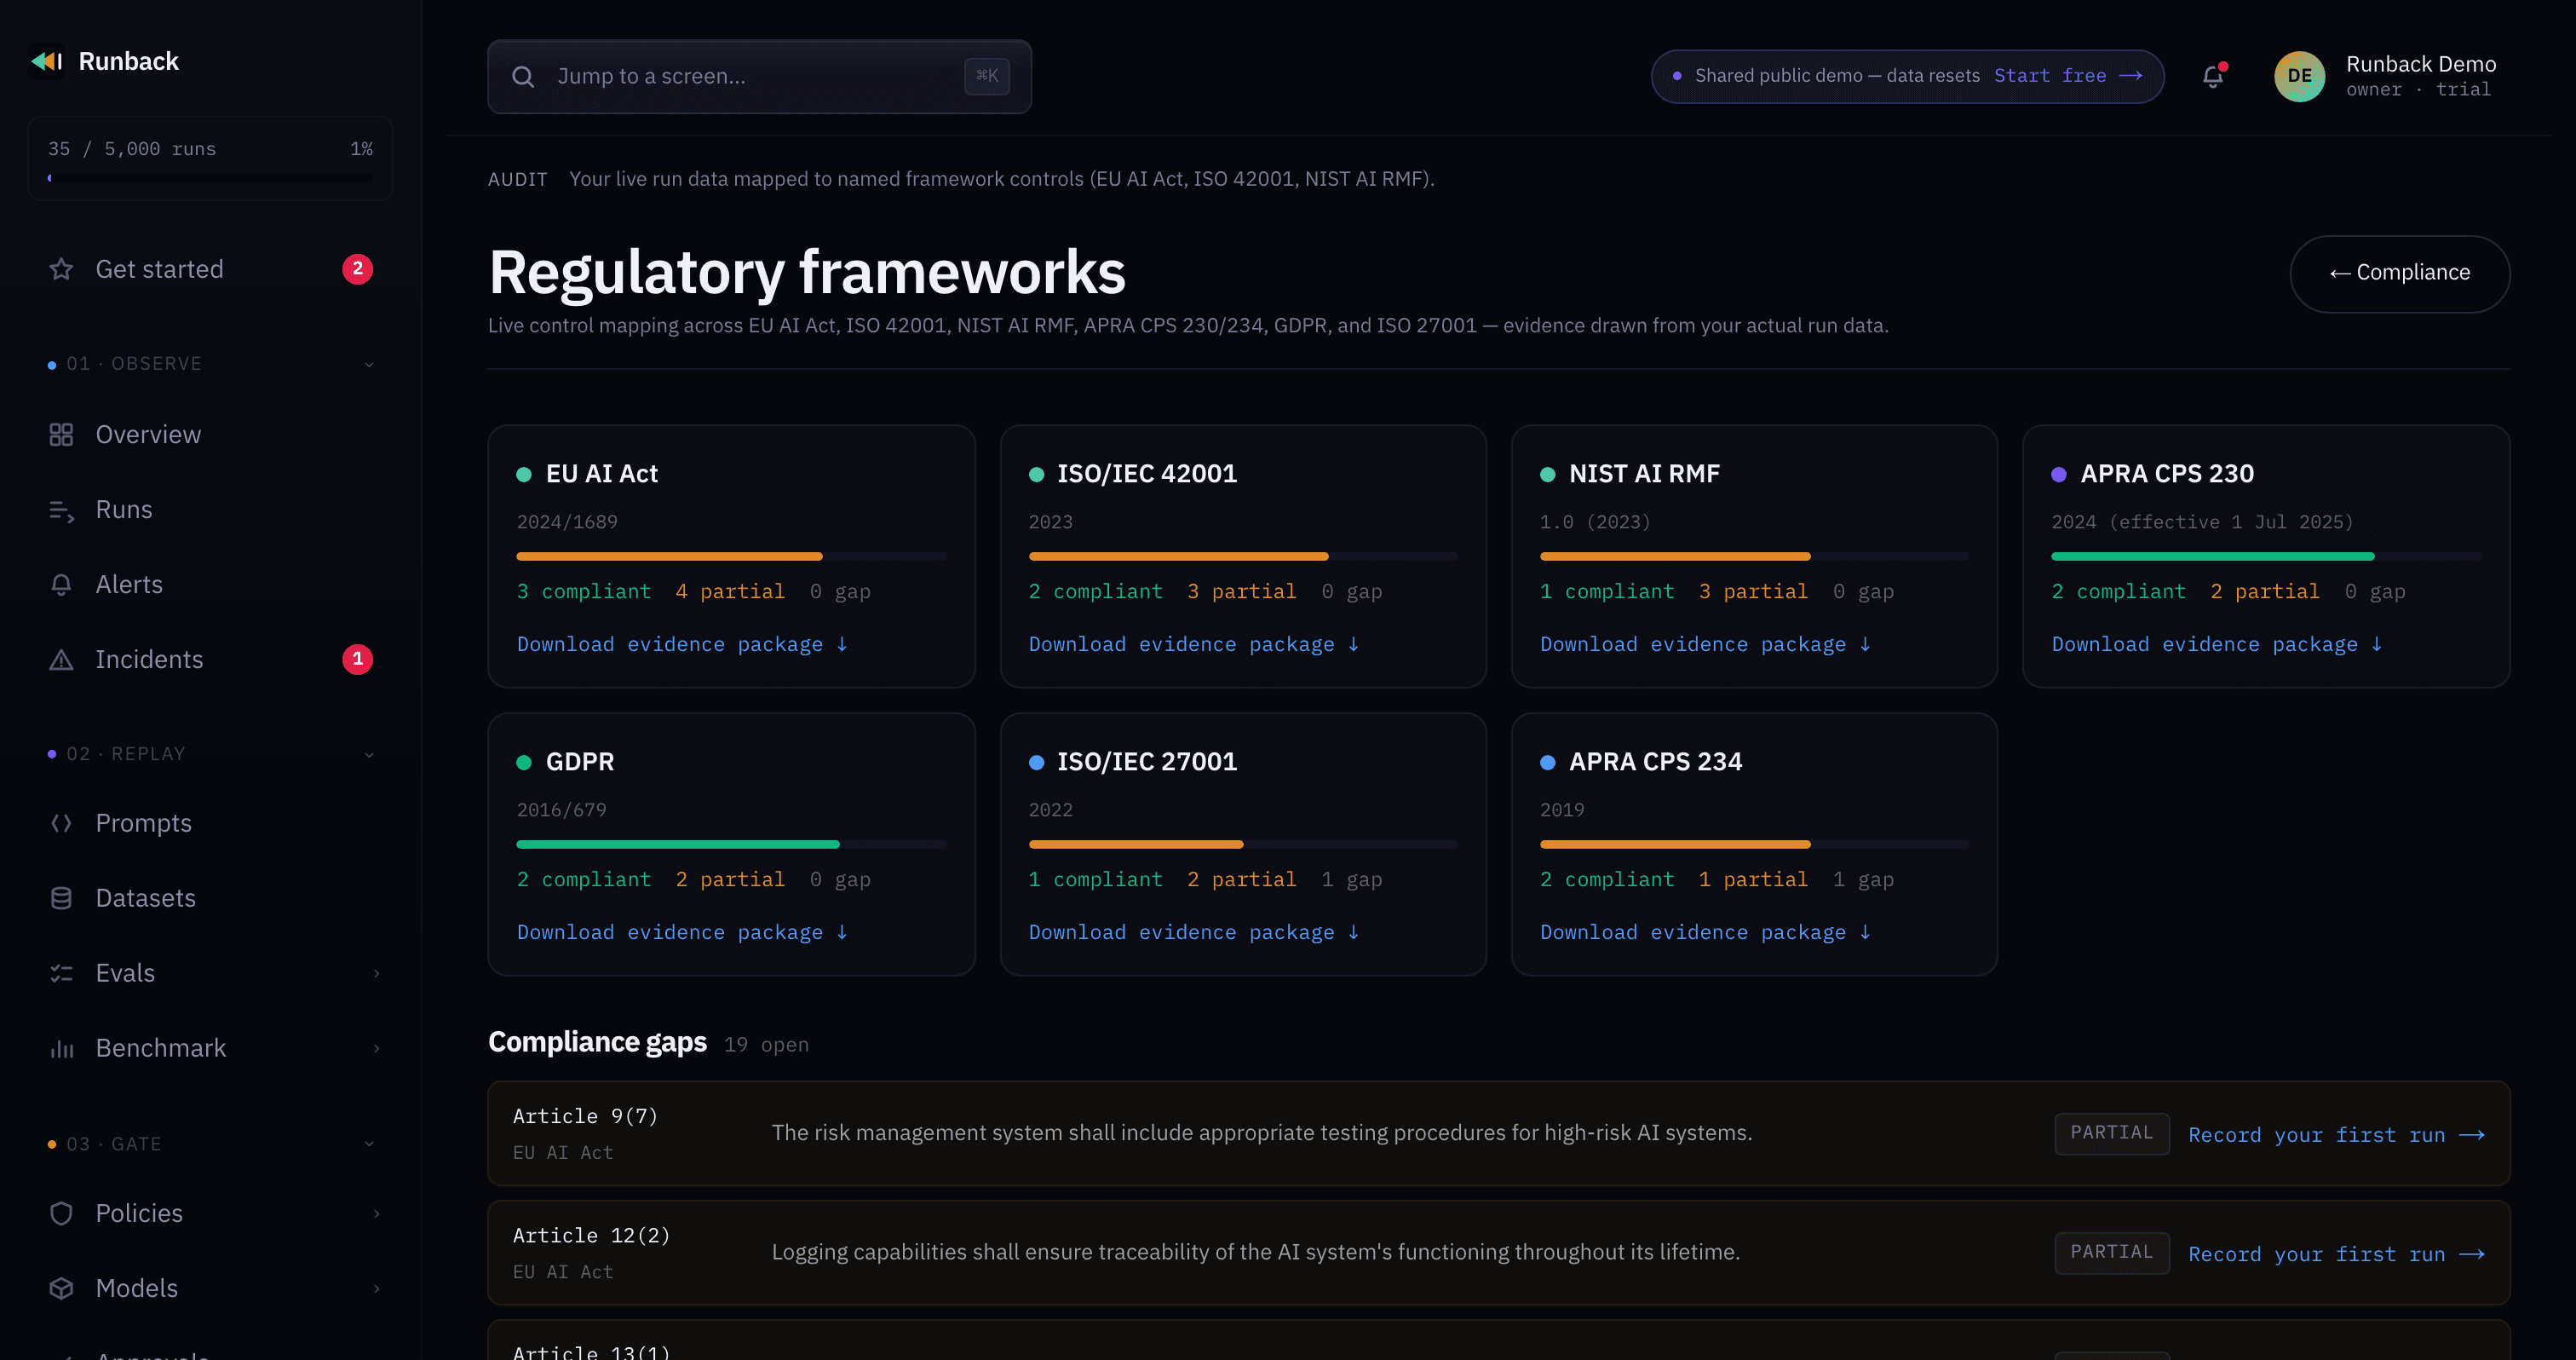The image size is (2576, 1360).
Task: Click the Prompts braces icon
Action: [61, 823]
